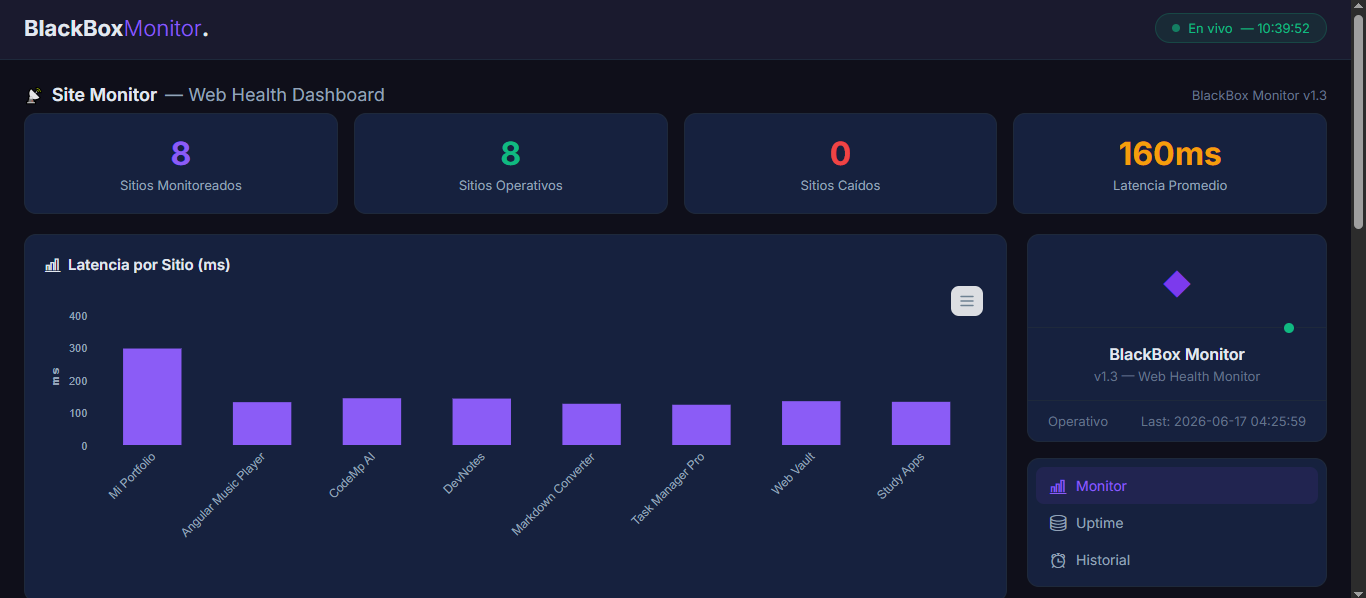The width and height of the screenshot is (1366, 598).
Task: Click the Latencia por Sitio (ms) heading
Action: click(x=149, y=265)
